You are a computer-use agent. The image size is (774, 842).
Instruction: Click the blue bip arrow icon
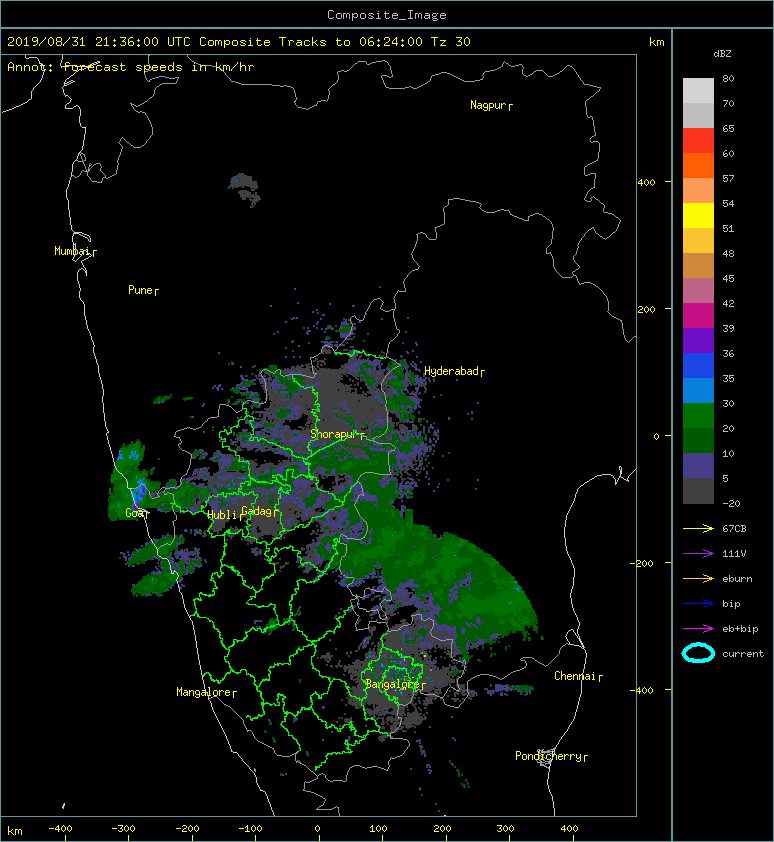click(x=698, y=604)
